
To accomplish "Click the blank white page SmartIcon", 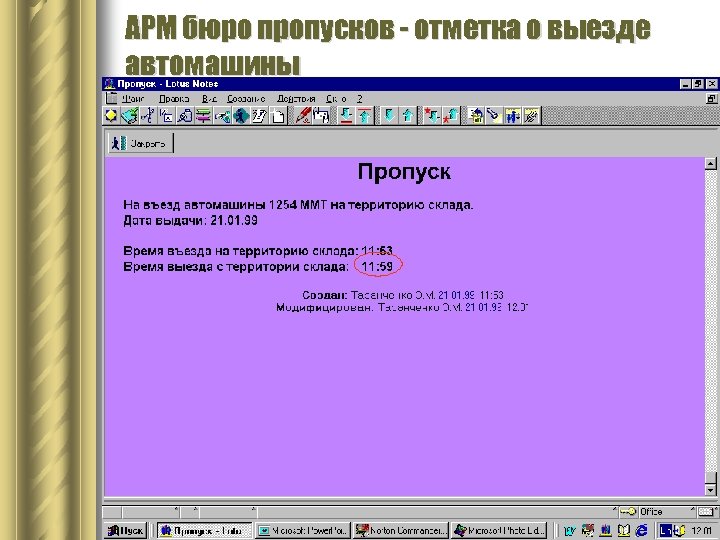I will pyautogui.click(x=278, y=116).
